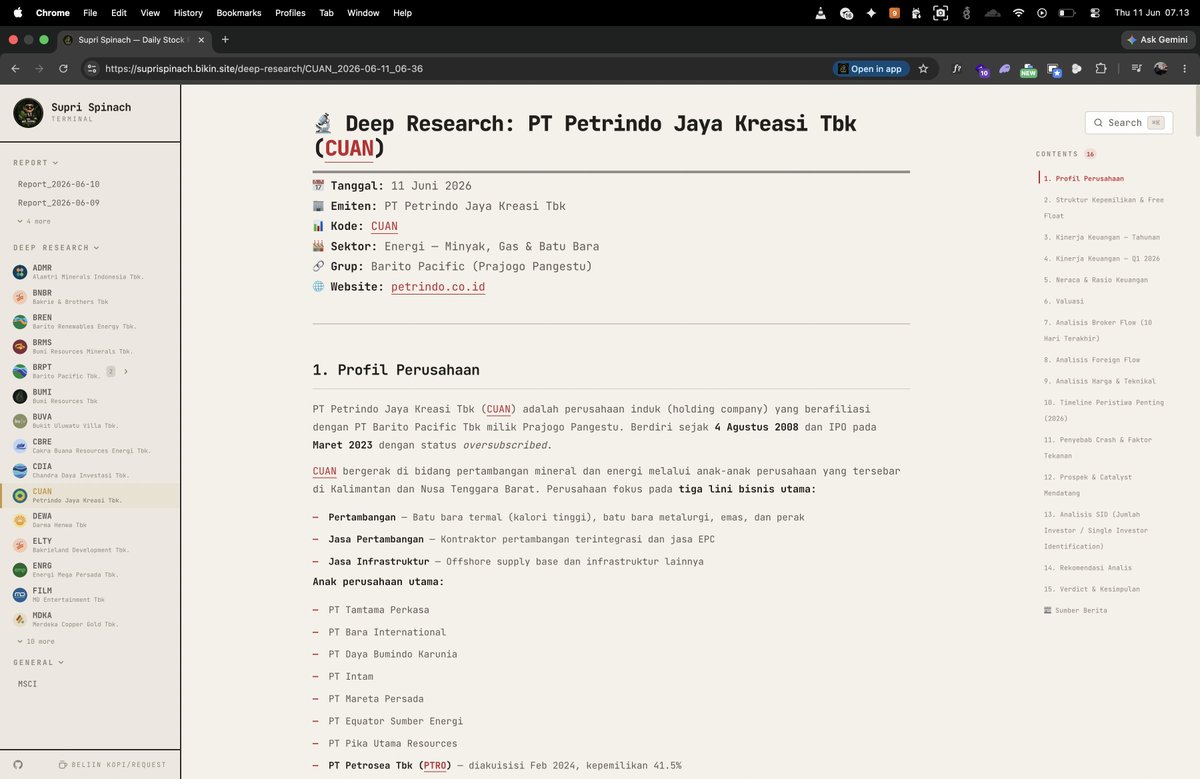
Task: Open MSCI under General
Action: pos(28,684)
